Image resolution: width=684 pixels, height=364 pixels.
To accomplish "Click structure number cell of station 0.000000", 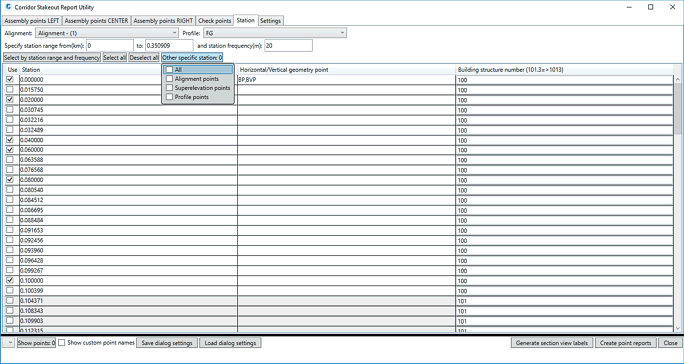I will [x=564, y=80].
